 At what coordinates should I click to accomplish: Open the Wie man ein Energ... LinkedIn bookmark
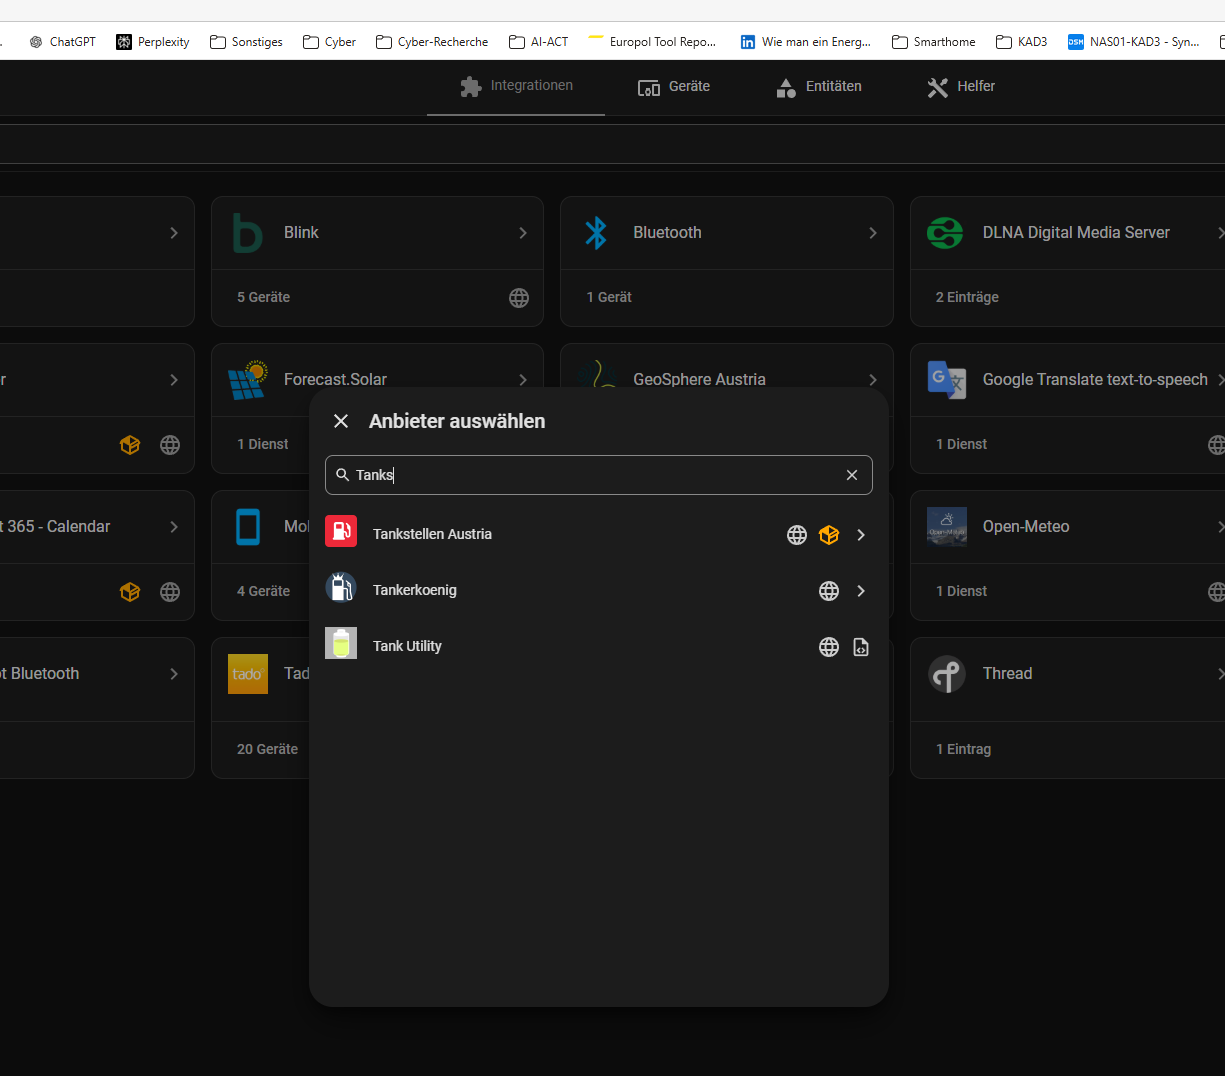(805, 42)
